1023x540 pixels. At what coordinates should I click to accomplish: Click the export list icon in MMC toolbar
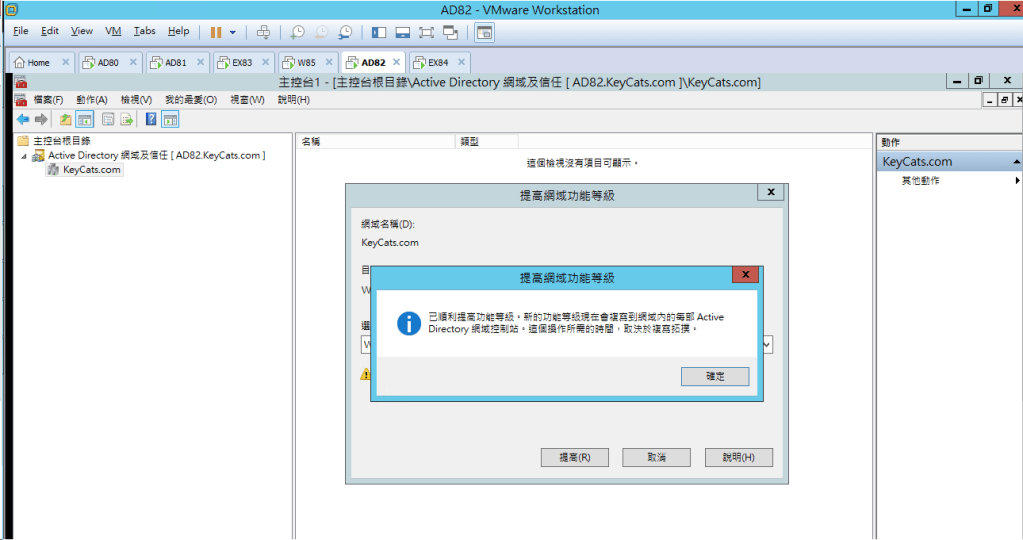pos(127,119)
